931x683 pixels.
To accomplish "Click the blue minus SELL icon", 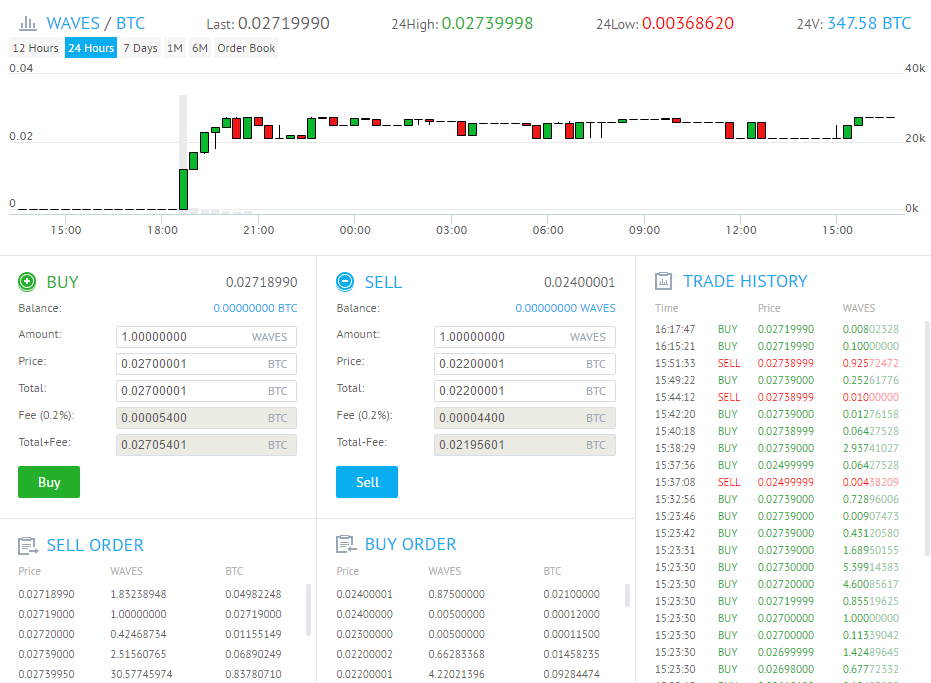I will (345, 282).
